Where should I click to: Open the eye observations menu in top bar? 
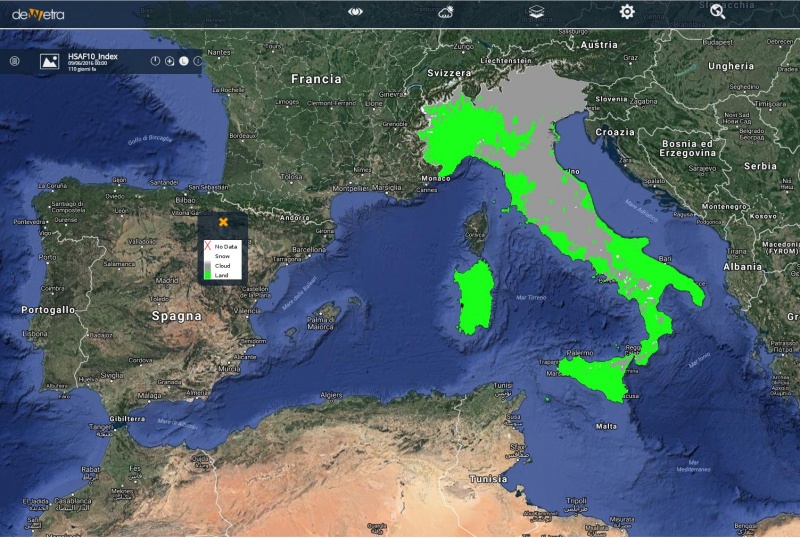click(355, 12)
